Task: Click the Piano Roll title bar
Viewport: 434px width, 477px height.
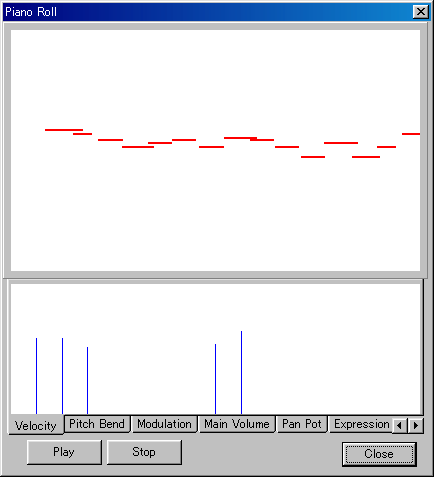Action: 207,12
